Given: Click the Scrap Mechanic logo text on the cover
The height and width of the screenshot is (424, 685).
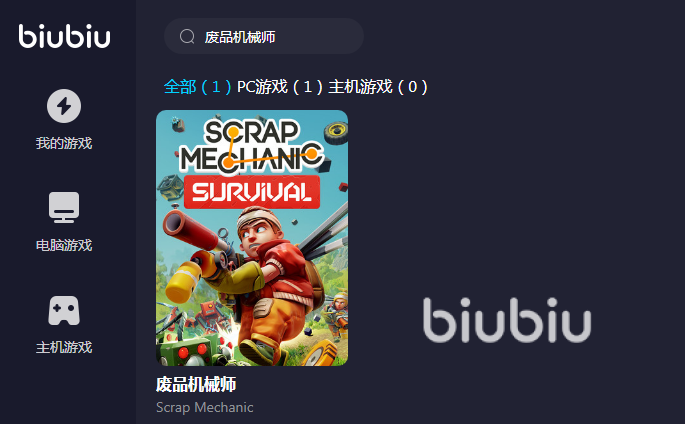Looking at the screenshot, I should pyautogui.click(x=252, y=146).
